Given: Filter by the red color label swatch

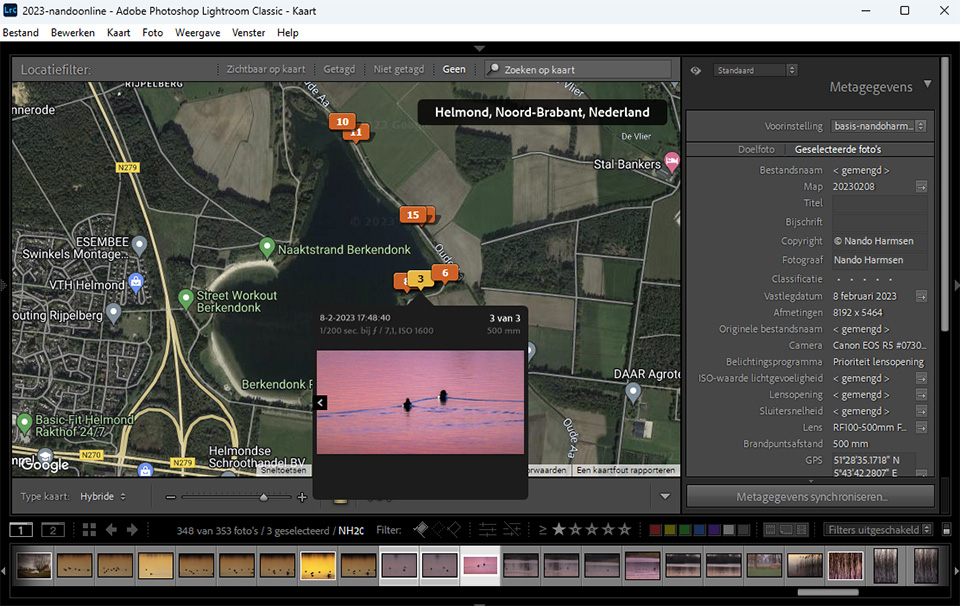Looking at the screenshot, I should (654, 529).
